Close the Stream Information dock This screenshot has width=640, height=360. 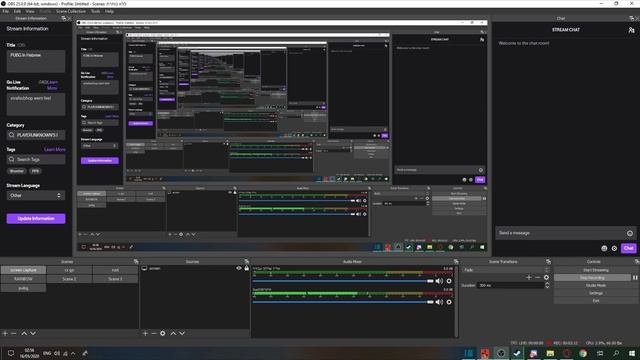(69, 18)
